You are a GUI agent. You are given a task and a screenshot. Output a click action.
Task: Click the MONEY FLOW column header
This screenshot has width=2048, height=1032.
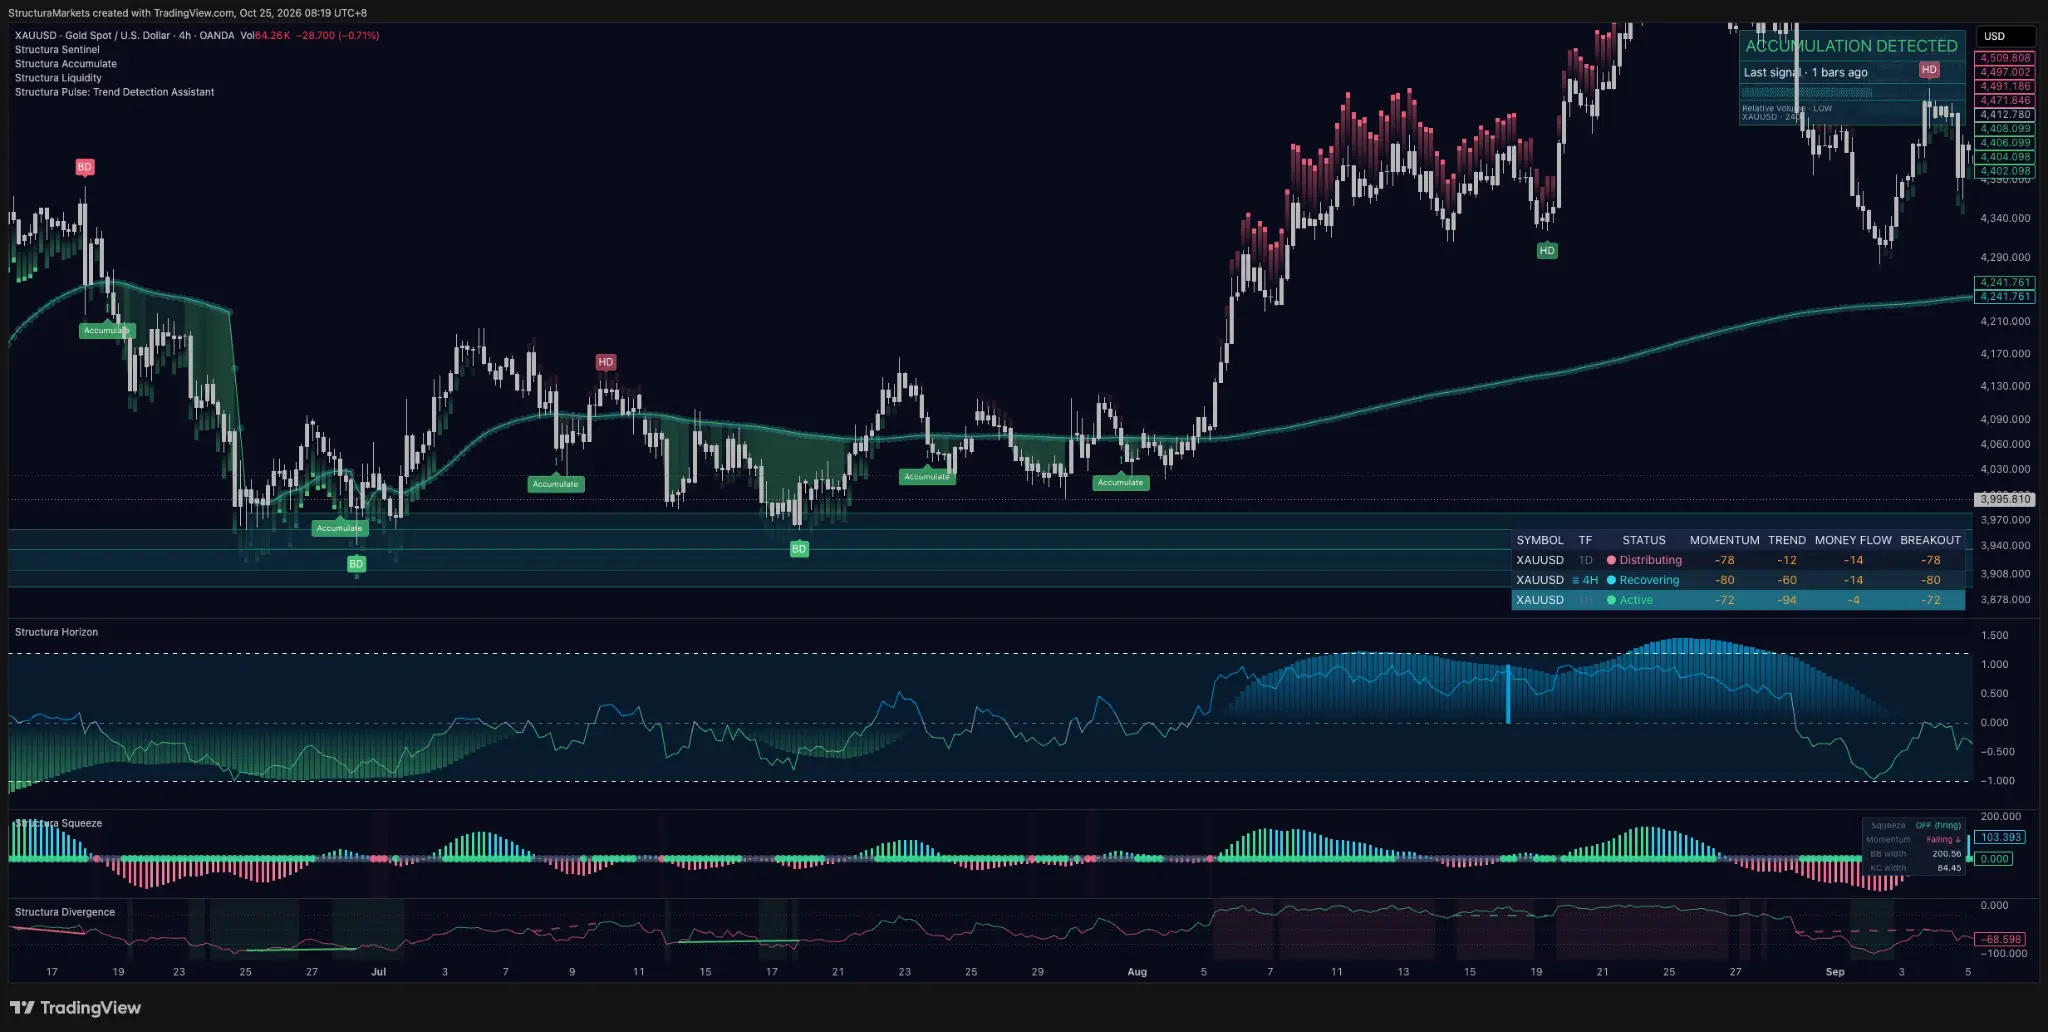click(1853, 540)
